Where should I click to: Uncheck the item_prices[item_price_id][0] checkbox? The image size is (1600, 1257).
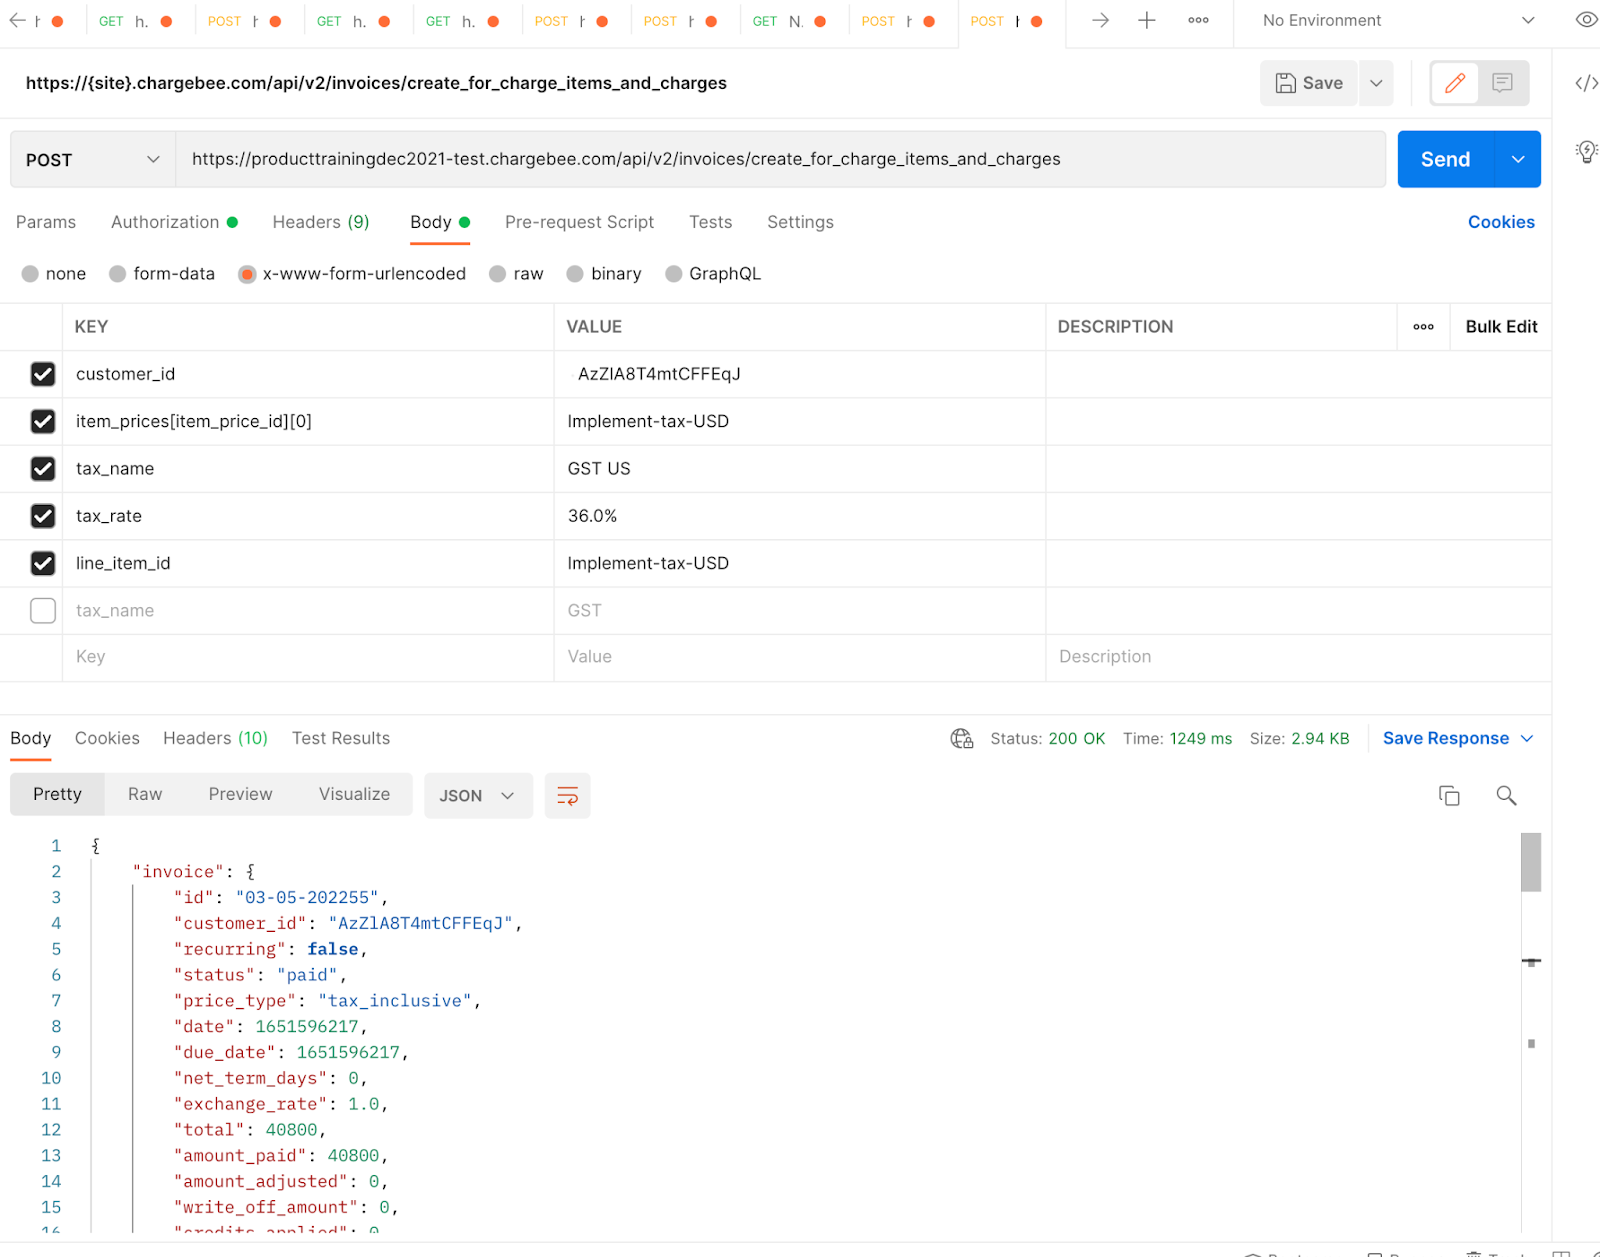(x=43, y=421)
